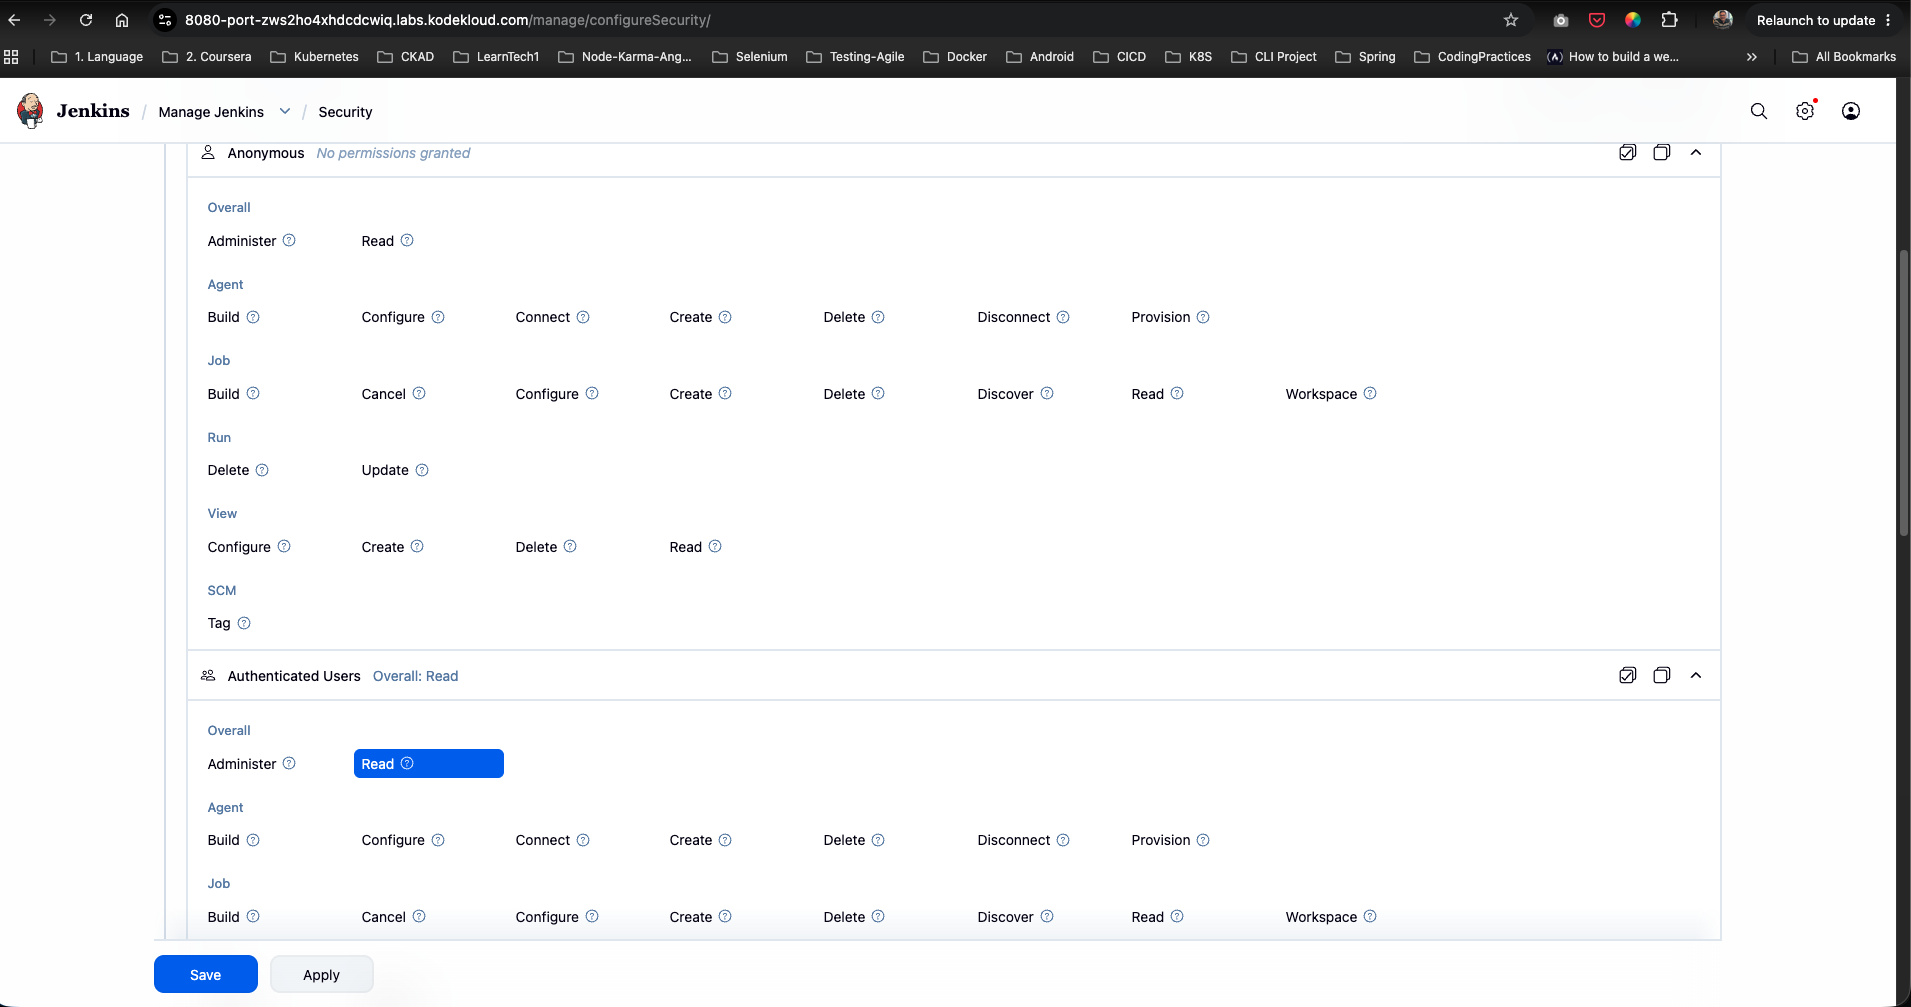Open help icon beside Authenticated Users Overall Administer
The image size is (1911, 1007).
click(x=289, y=763)
